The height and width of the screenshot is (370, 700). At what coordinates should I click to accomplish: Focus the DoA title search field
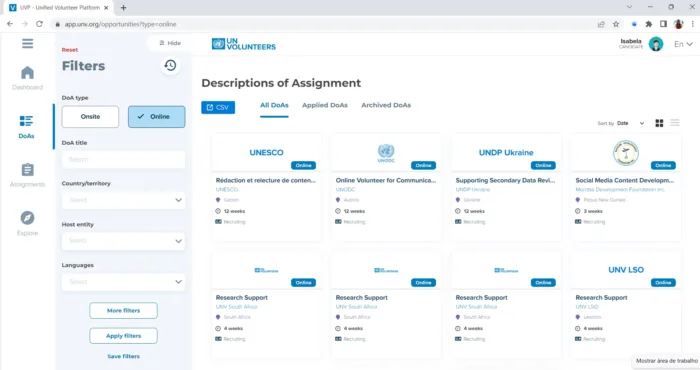123,159
